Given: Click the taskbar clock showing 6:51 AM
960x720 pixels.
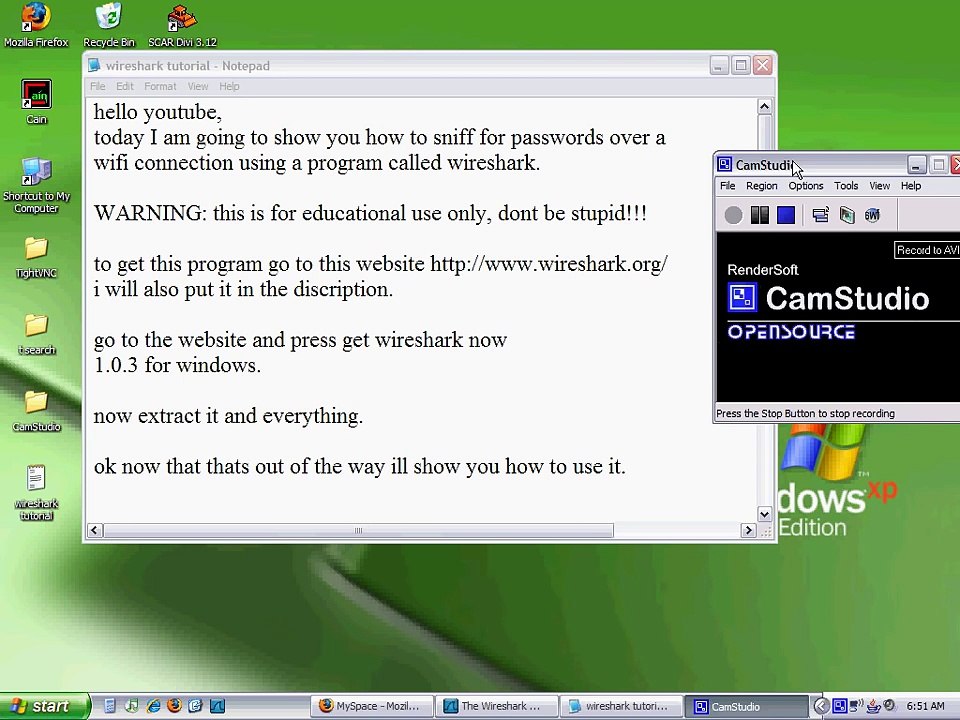Looking at the screenshot, I should [925, 706].
